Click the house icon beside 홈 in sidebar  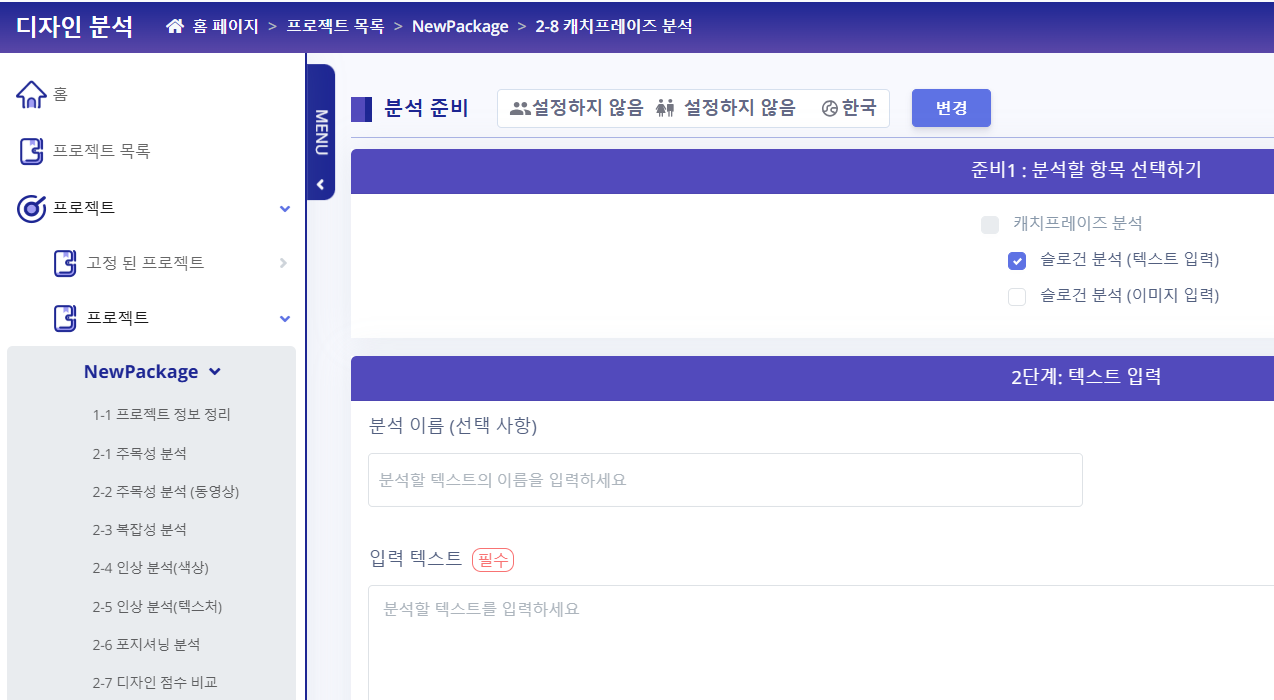click(x=32, y=95)
